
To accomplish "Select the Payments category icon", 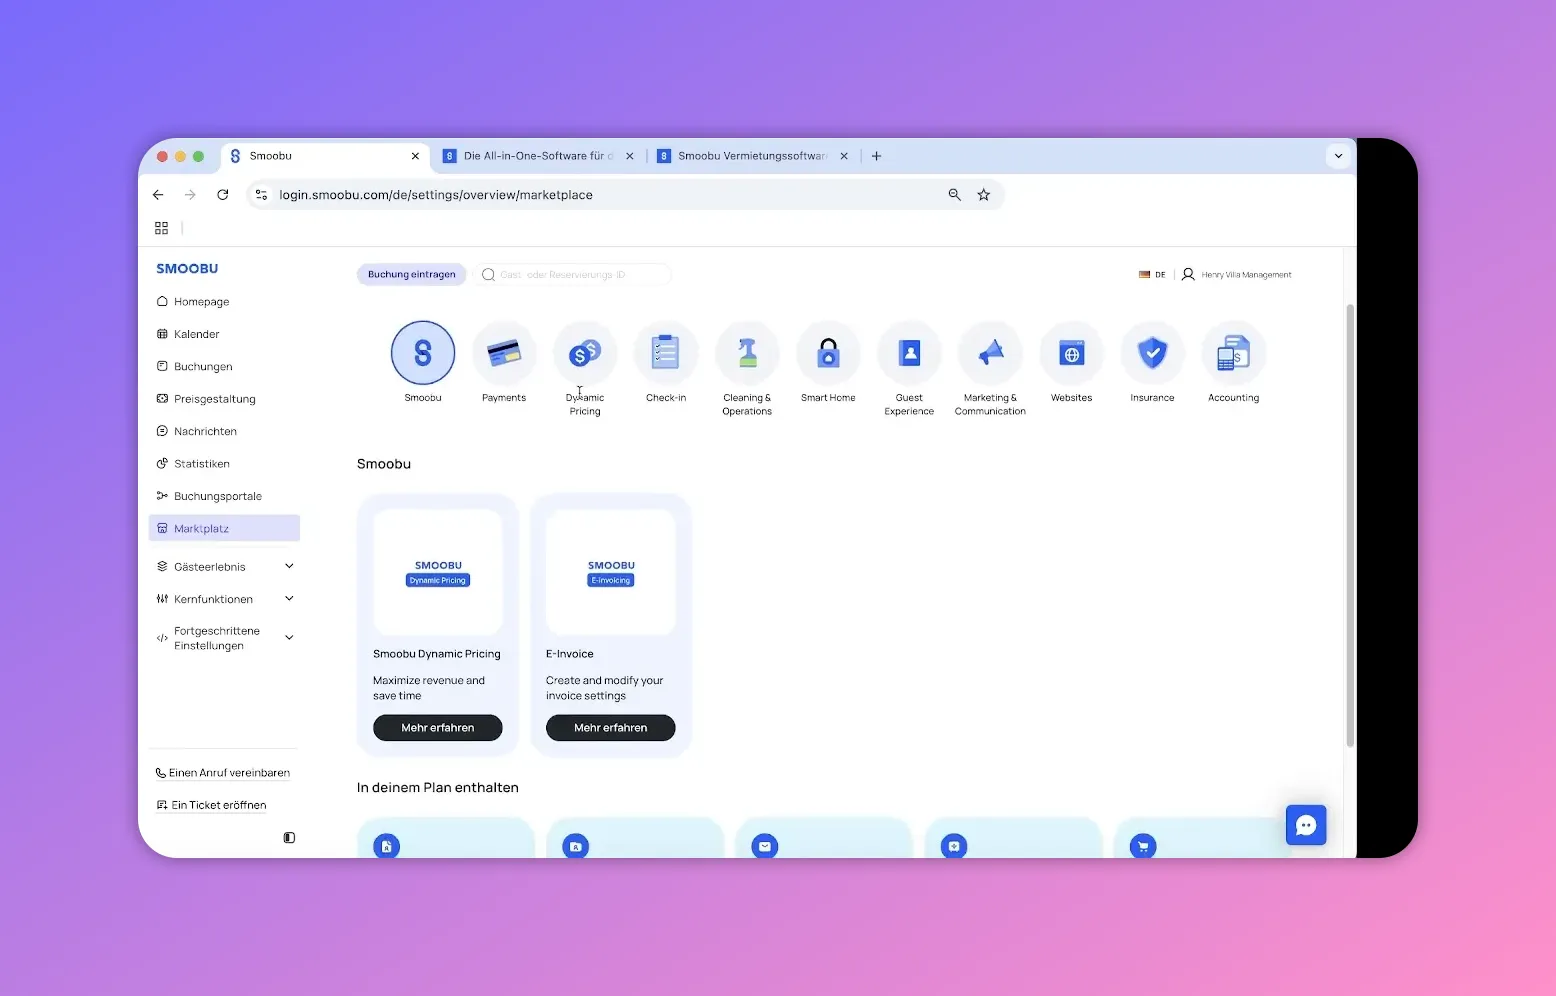I will [x=504, y=355].
